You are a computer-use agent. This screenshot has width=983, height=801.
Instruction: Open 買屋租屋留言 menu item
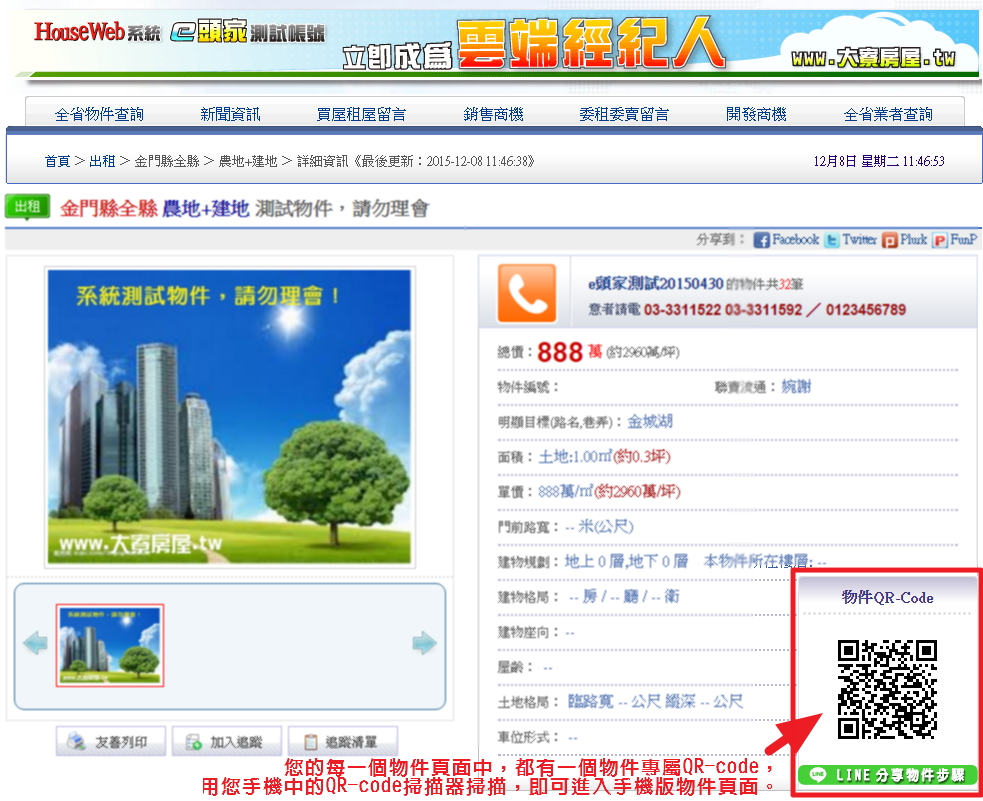click(361, 114)
